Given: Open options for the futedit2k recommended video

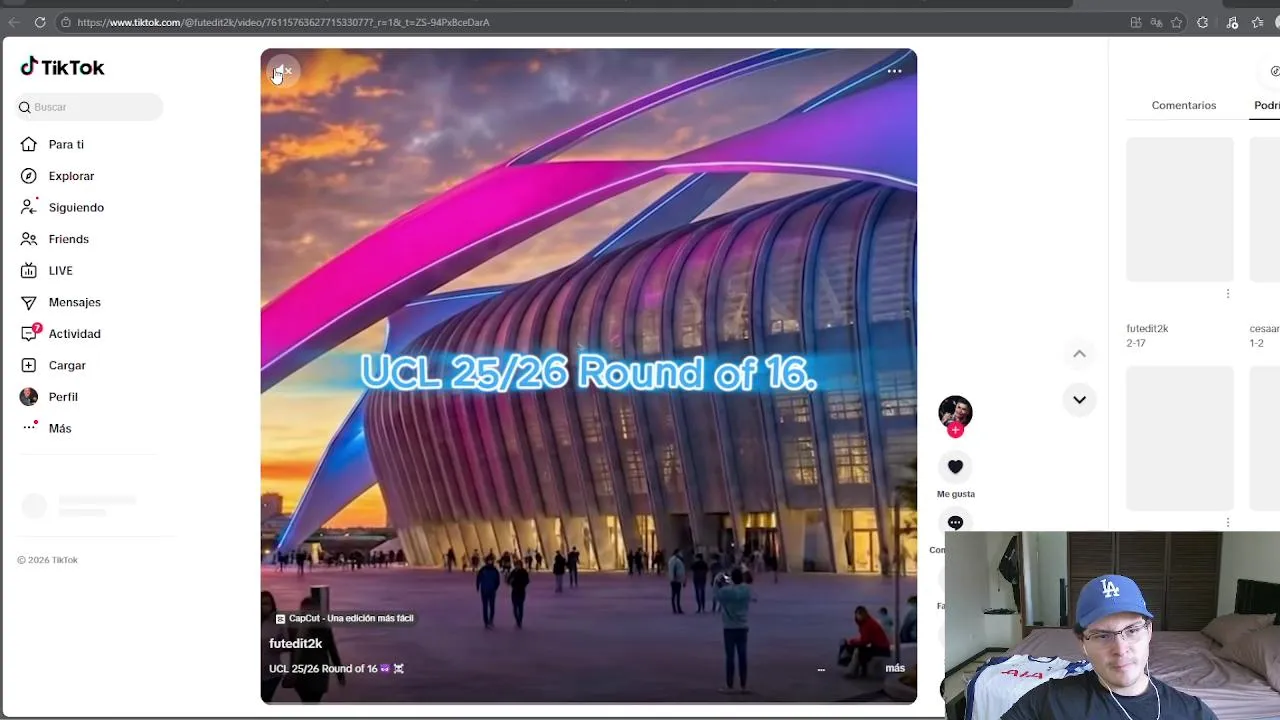Looking at the screenshot, I should pyautogui.click(x=1228, y=294).
